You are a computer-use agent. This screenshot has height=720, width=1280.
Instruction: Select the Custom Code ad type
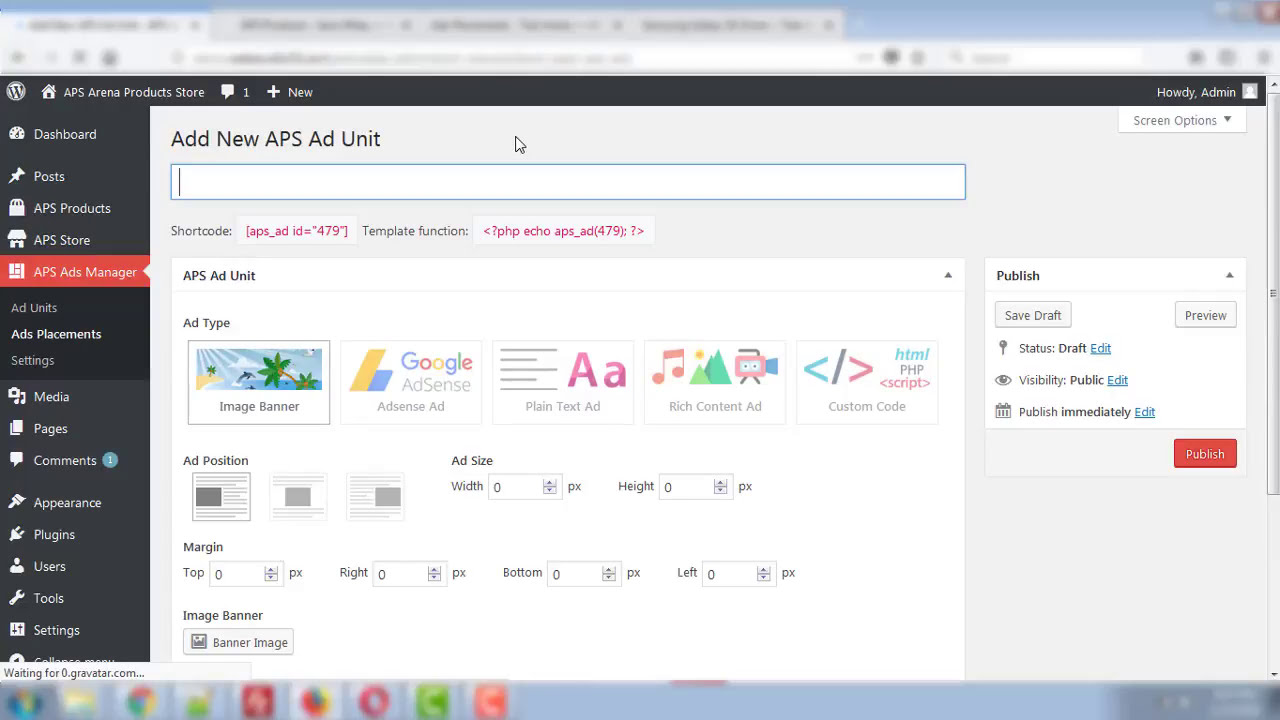pyautogui.click(x=866, y=380)
